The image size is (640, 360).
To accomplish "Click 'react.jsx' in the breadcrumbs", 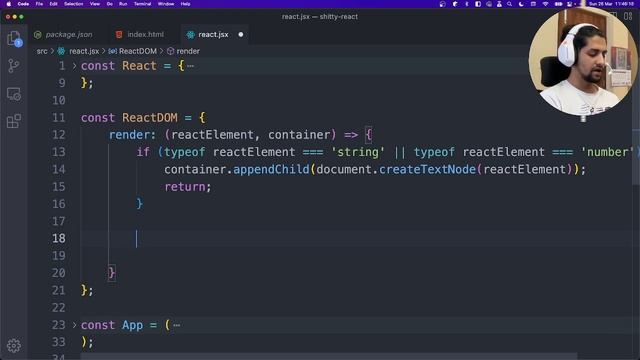I will [x=84, y=51].
